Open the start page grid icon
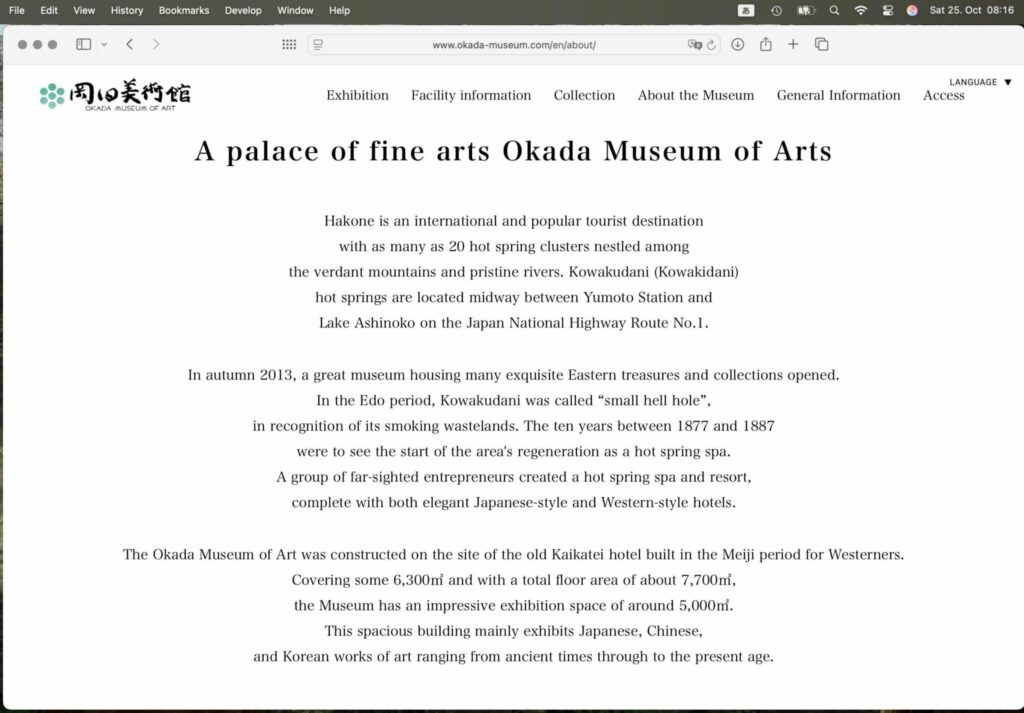The width and height of the screenshot is (1024, 713). tap(289, 45)
